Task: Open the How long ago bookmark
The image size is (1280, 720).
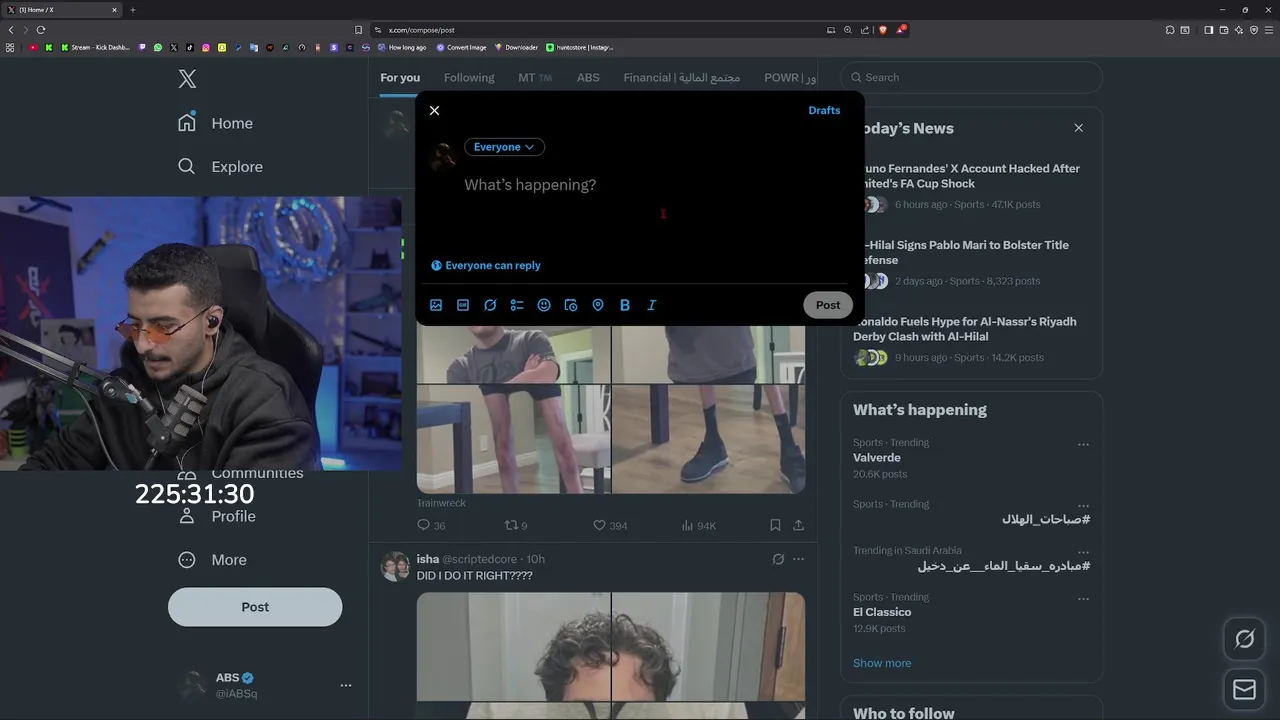Action: [x=402, y=47]
